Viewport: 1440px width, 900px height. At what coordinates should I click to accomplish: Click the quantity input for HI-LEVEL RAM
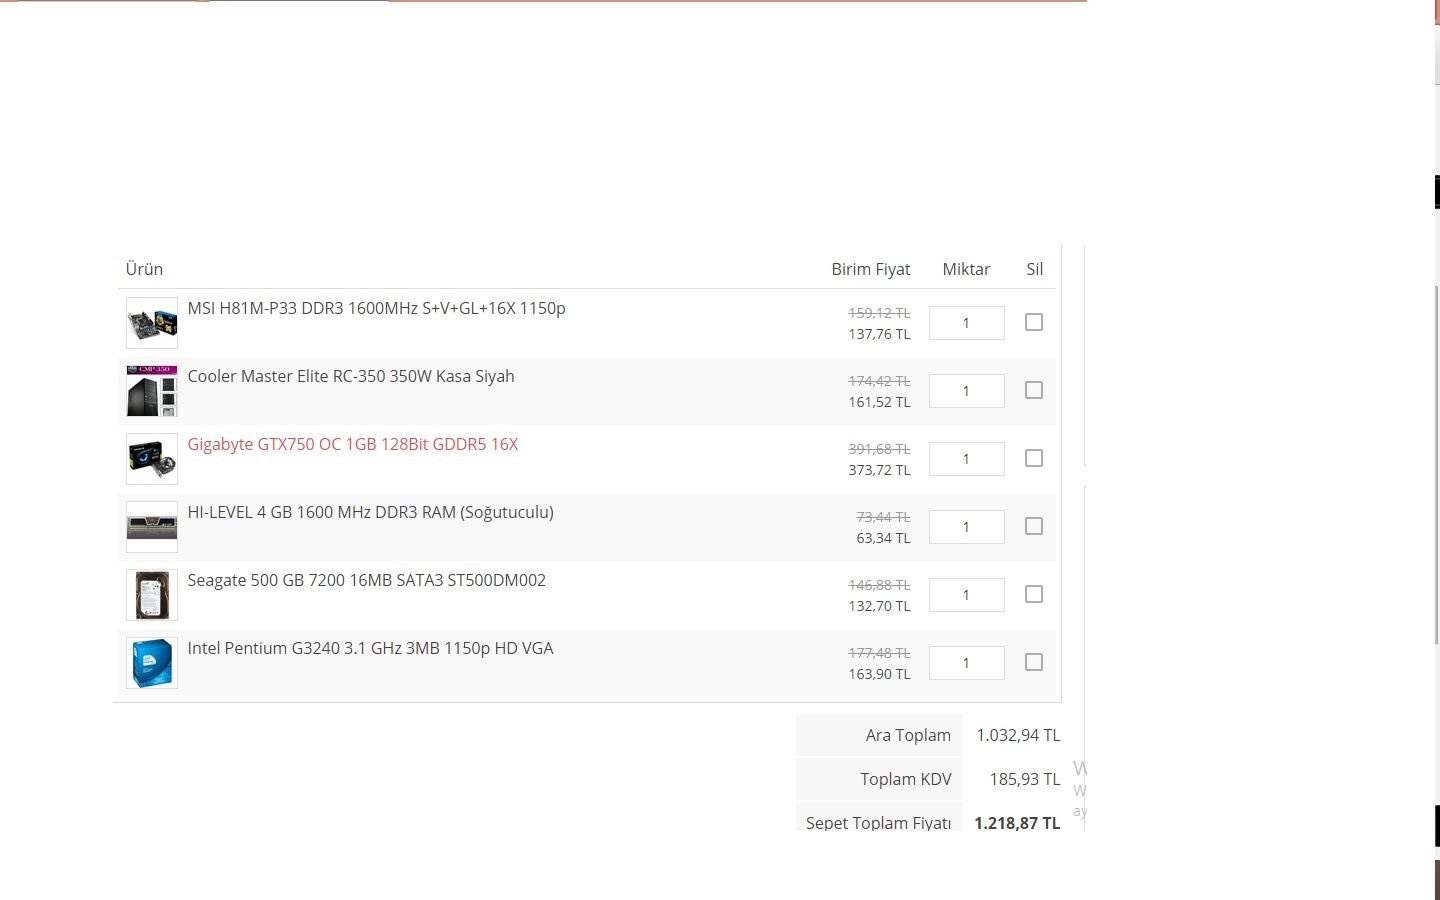967,527
